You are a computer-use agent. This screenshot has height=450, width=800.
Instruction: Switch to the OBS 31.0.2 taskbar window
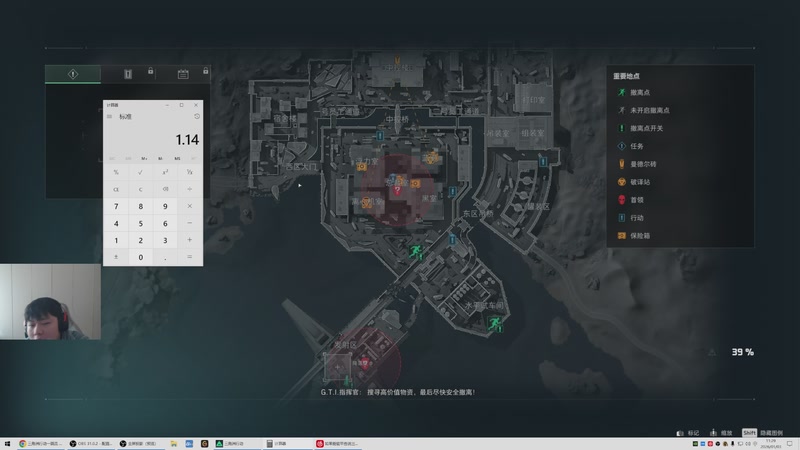pos(91,444)
